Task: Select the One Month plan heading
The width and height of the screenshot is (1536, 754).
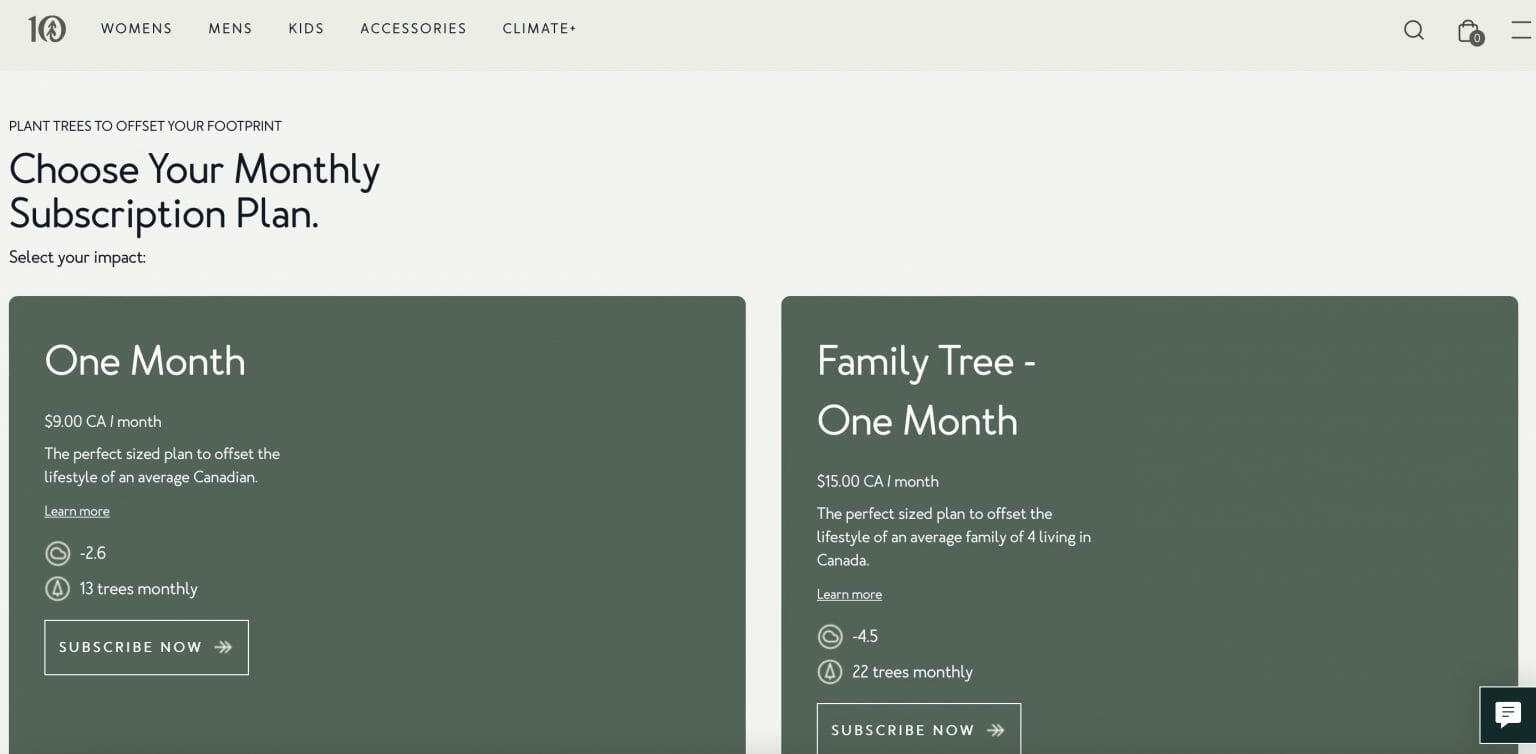Action: 145,361
